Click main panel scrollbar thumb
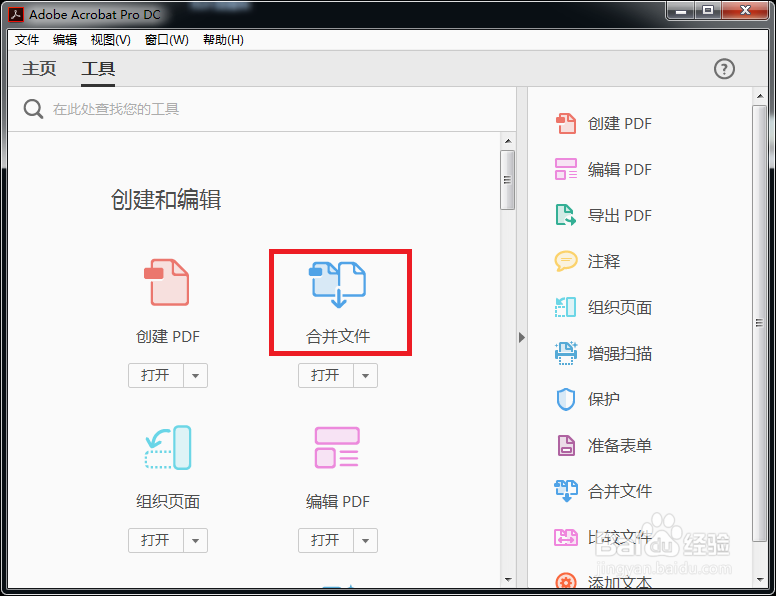The image size is (776, 596). click(x=507, y=180)
